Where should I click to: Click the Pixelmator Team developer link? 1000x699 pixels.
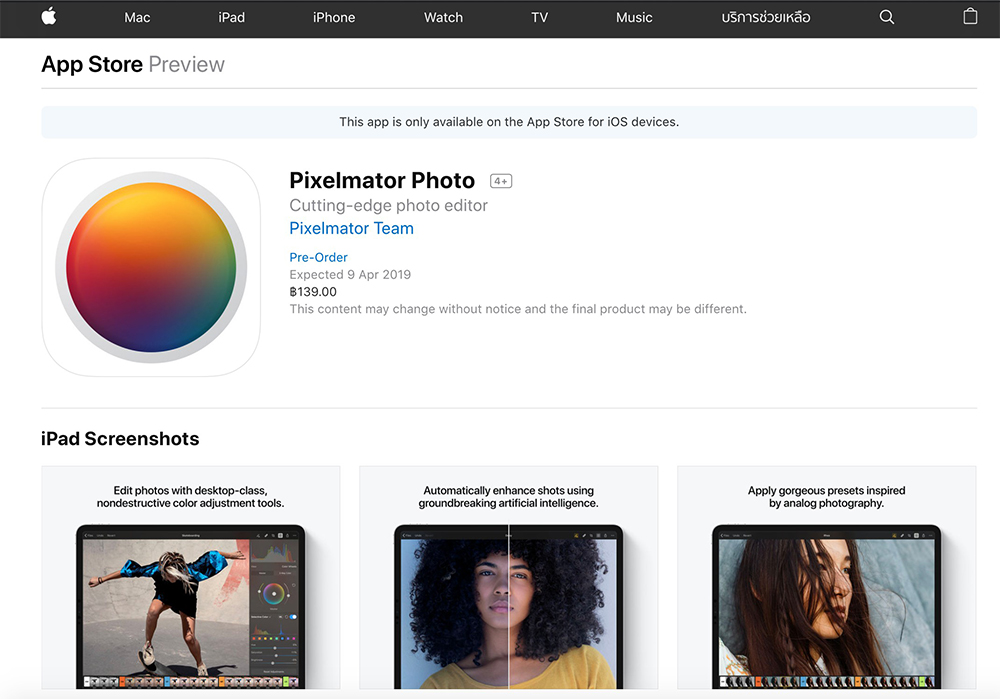click(351, 228)
